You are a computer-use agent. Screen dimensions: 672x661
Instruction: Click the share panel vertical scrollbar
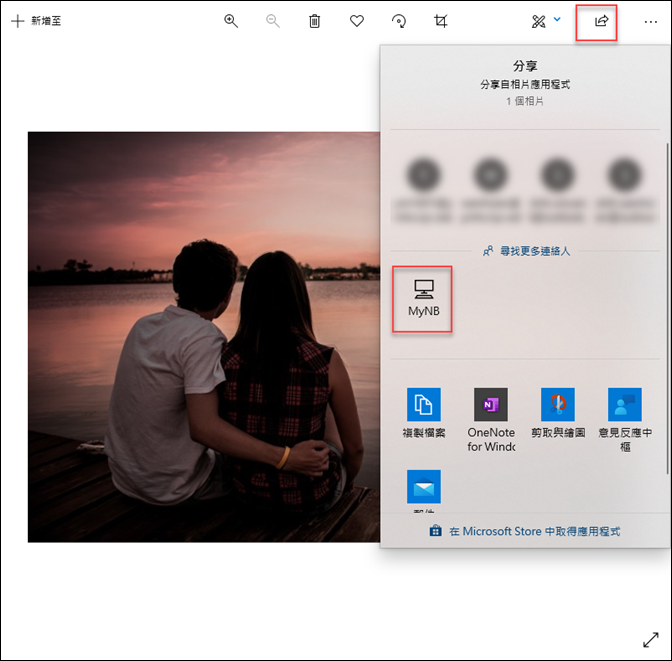click(x=667, y=309)
